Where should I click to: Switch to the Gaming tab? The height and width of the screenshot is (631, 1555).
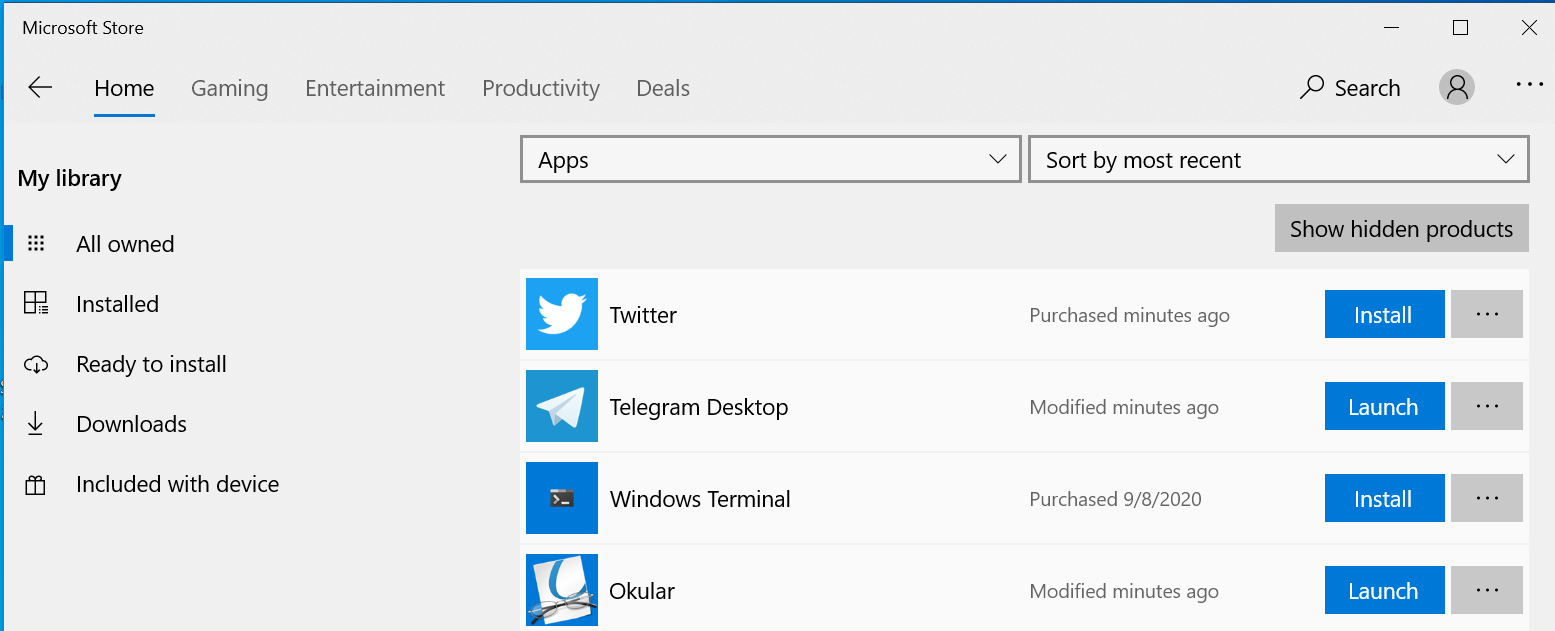[229, 88]
